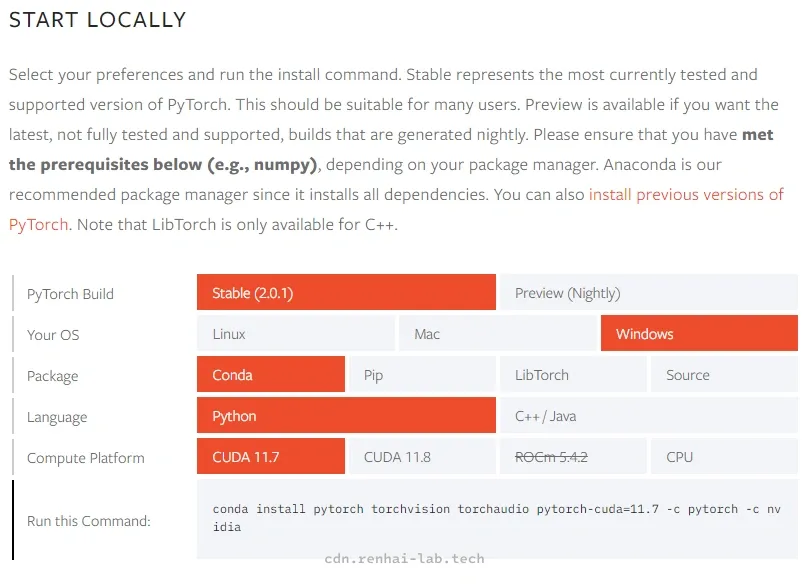Pick Mac as operating system
Viewport: 810px width, 587px height.
[x=497, y=334]
